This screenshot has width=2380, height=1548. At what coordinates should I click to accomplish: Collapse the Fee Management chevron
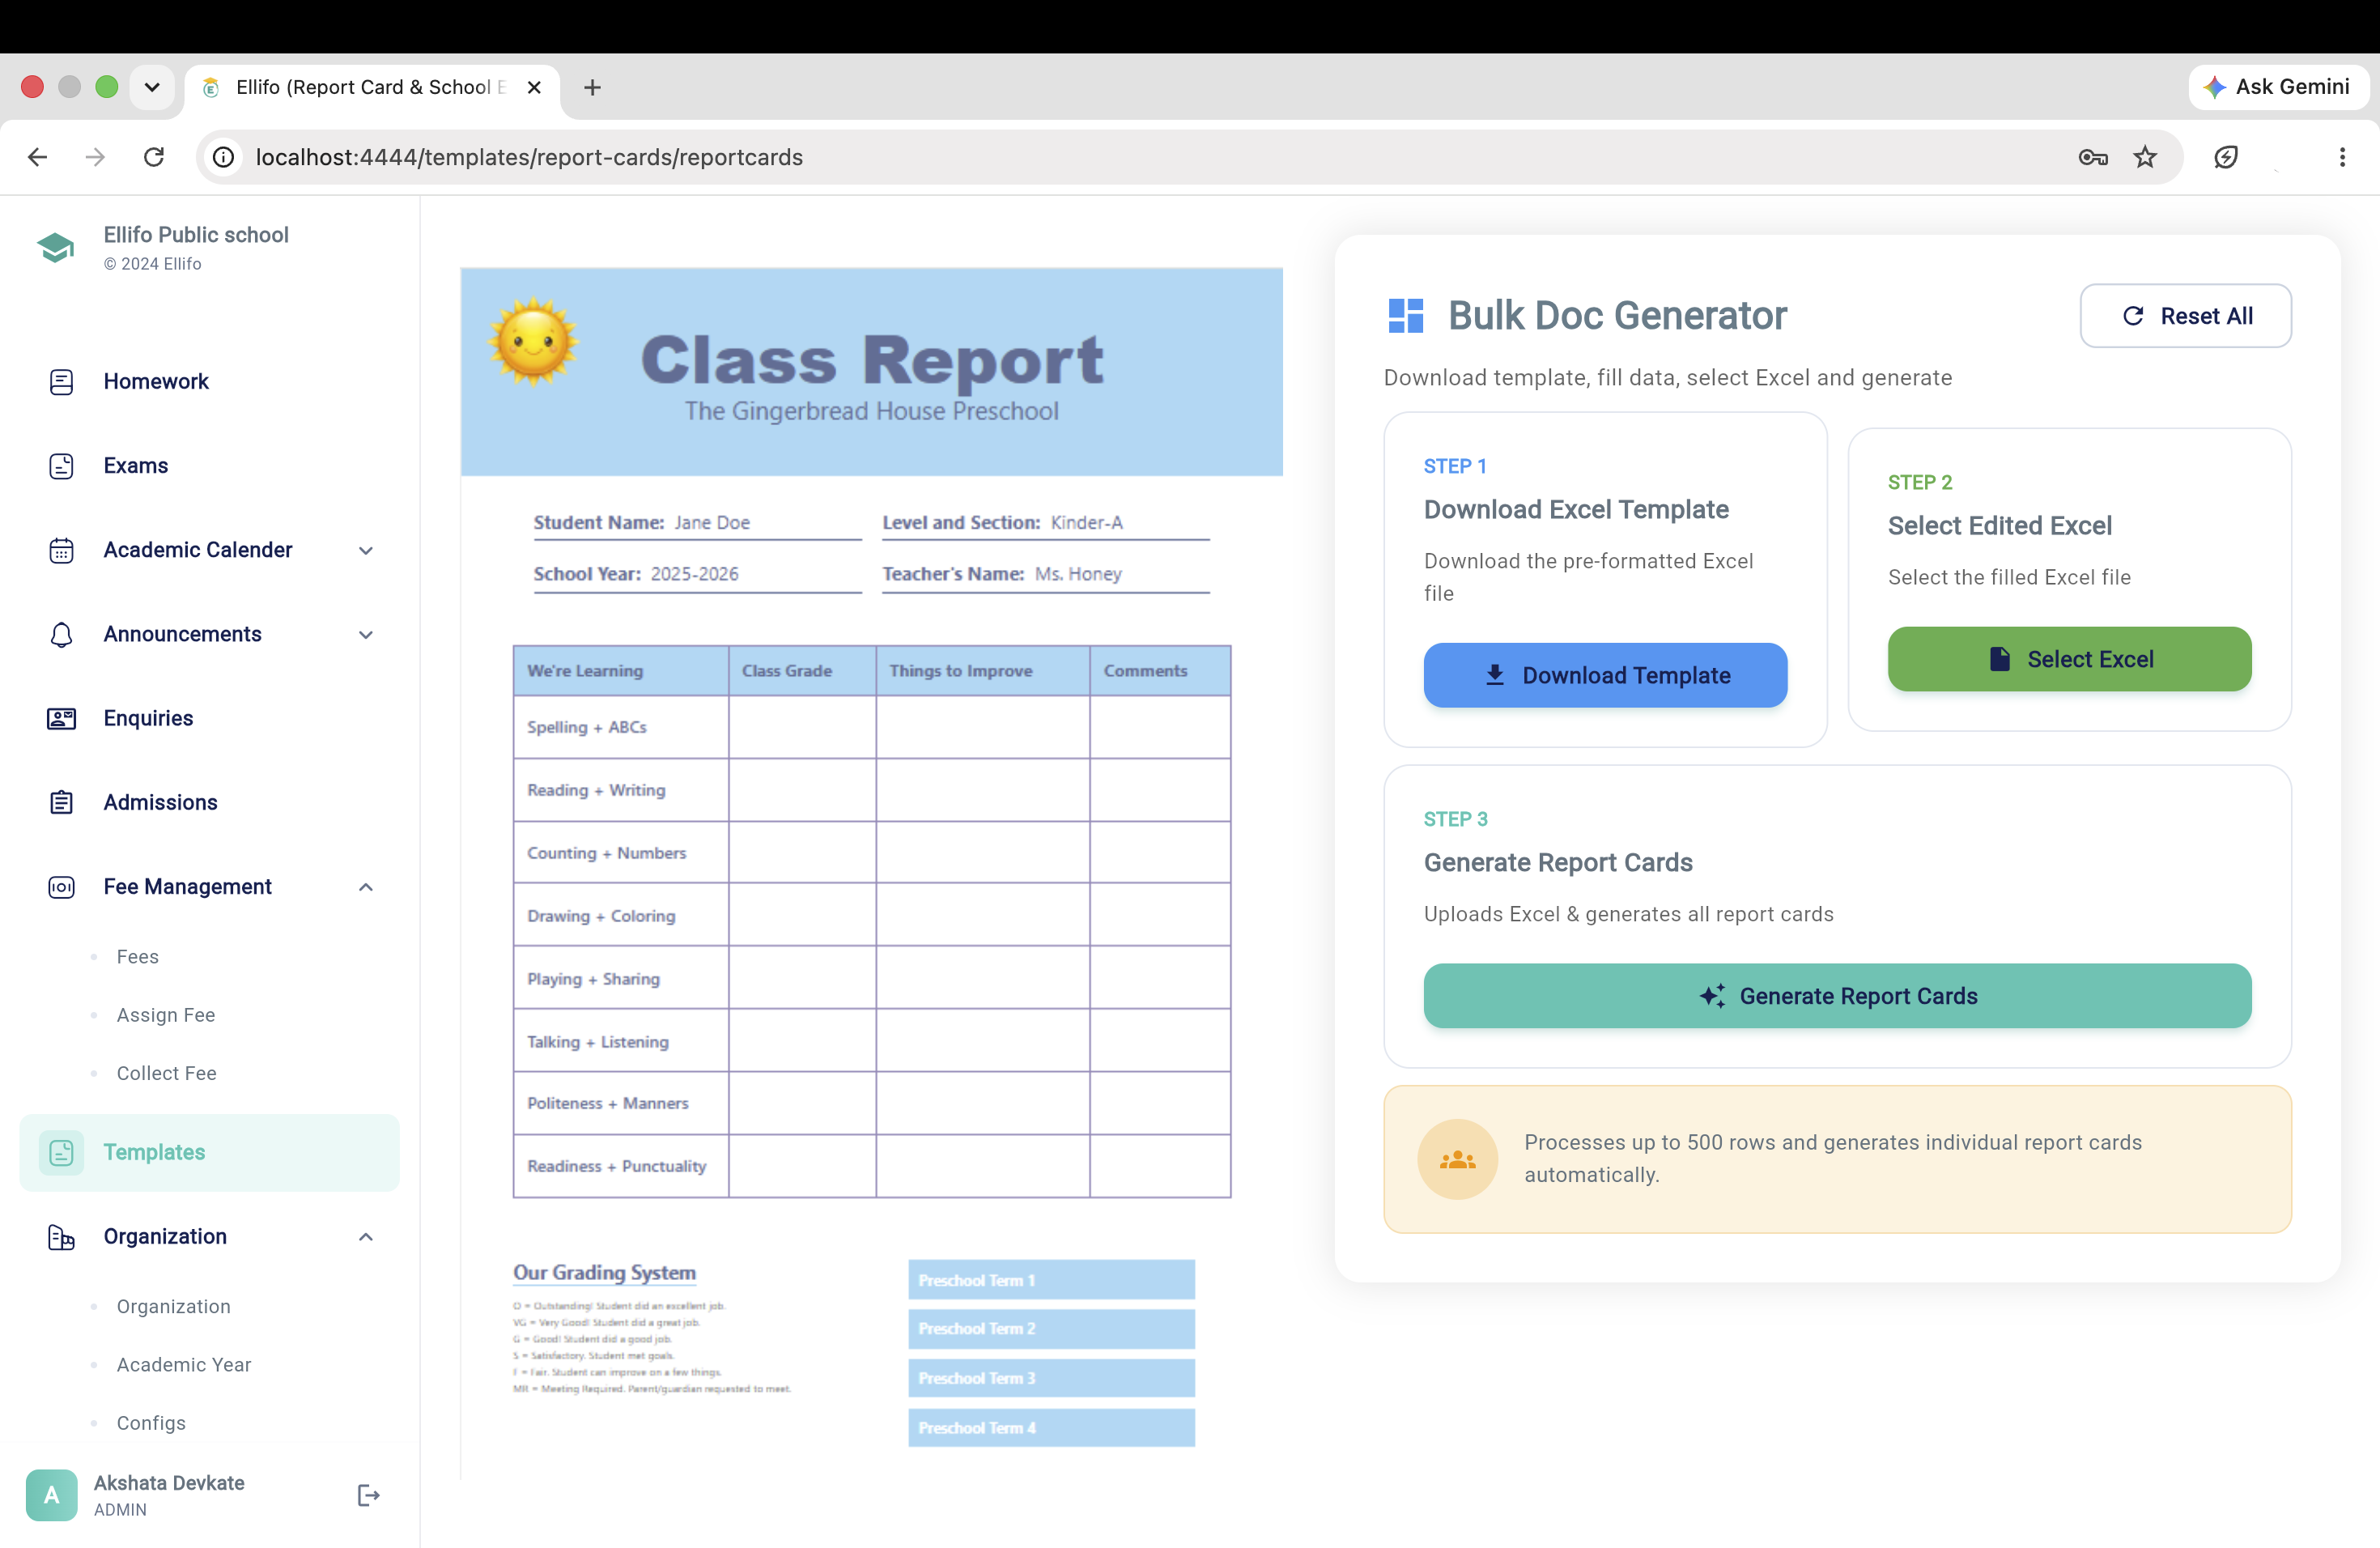click(x=366, y=887)
